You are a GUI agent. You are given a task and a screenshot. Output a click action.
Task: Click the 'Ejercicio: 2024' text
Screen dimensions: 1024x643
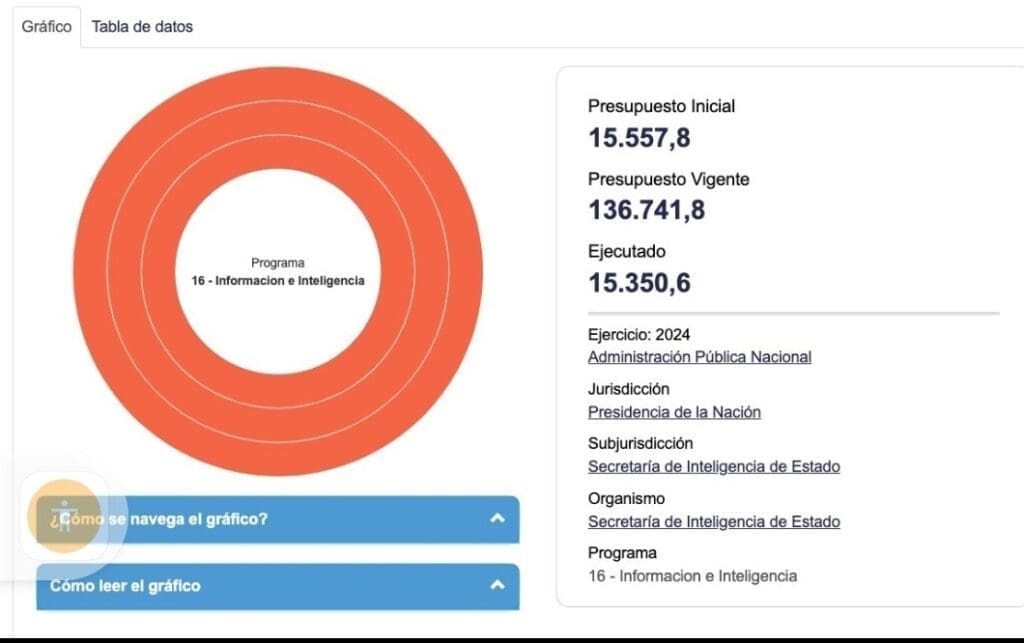639,335
